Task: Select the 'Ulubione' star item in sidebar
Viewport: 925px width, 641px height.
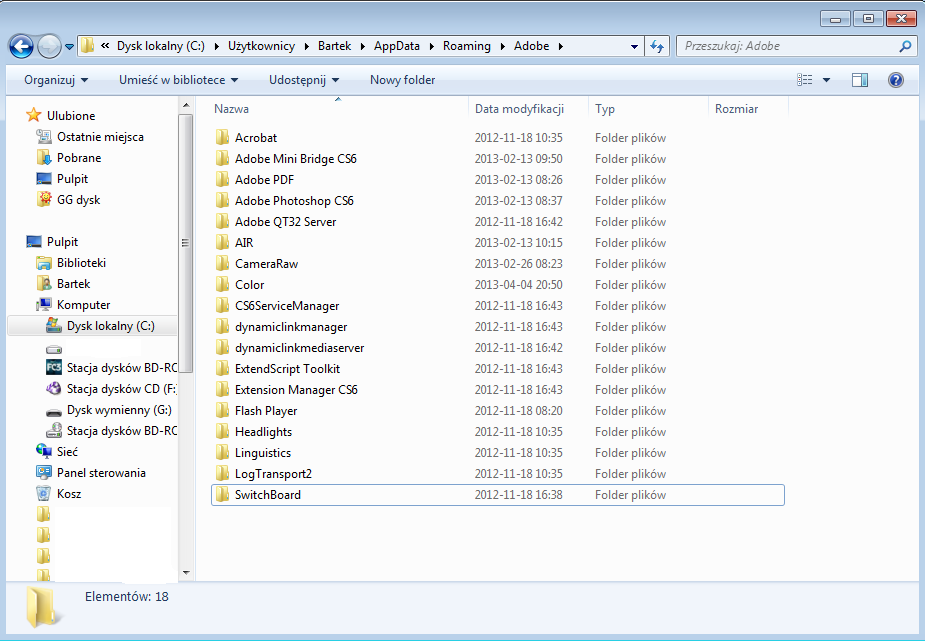Action: pos(61,116)
